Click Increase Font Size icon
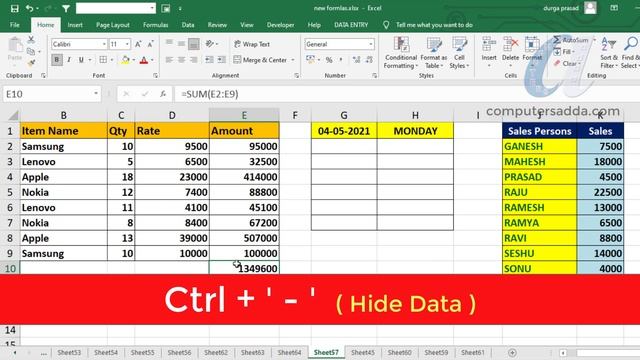The height and width of the screenshot is (360, 640). pyautogui.click(x=138, y=44)
